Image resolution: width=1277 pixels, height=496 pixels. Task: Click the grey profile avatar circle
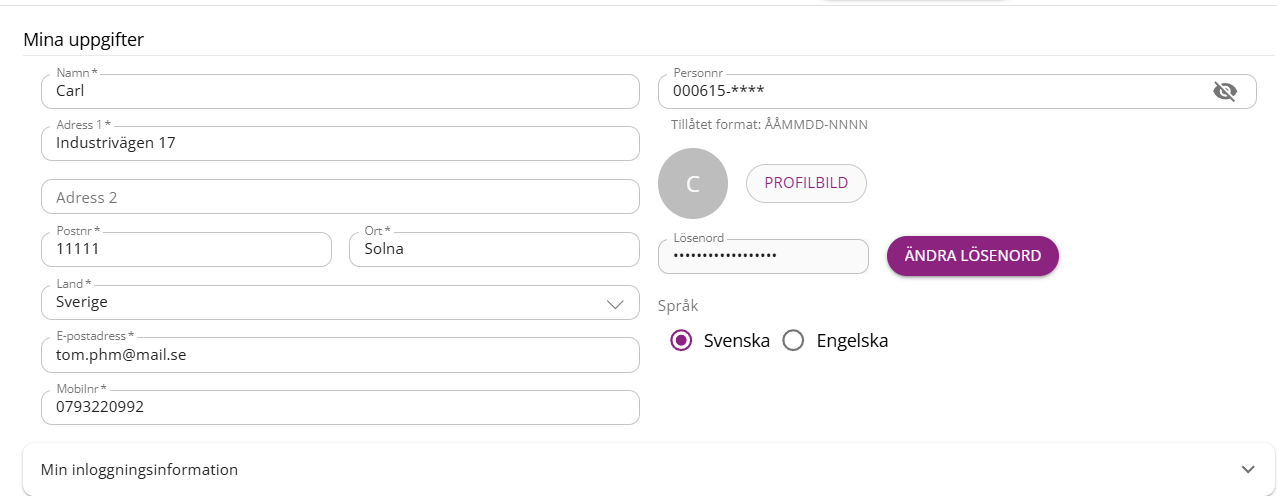coord(693,183)
